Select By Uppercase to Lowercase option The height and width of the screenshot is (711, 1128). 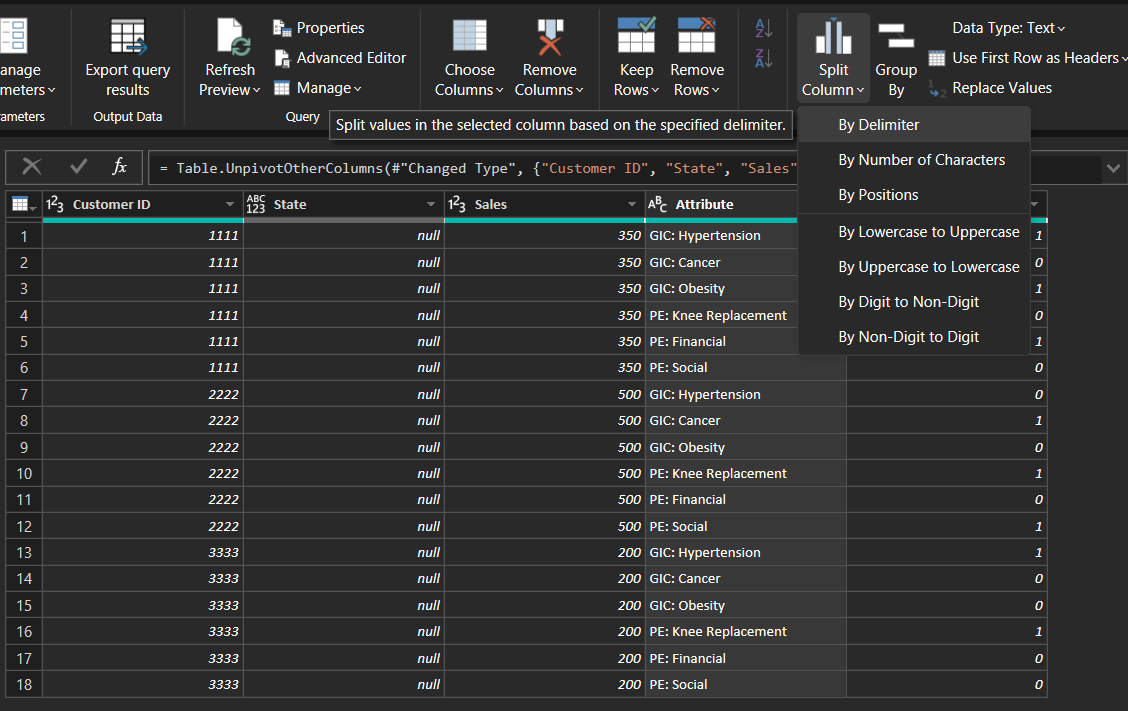click(914, 267)
